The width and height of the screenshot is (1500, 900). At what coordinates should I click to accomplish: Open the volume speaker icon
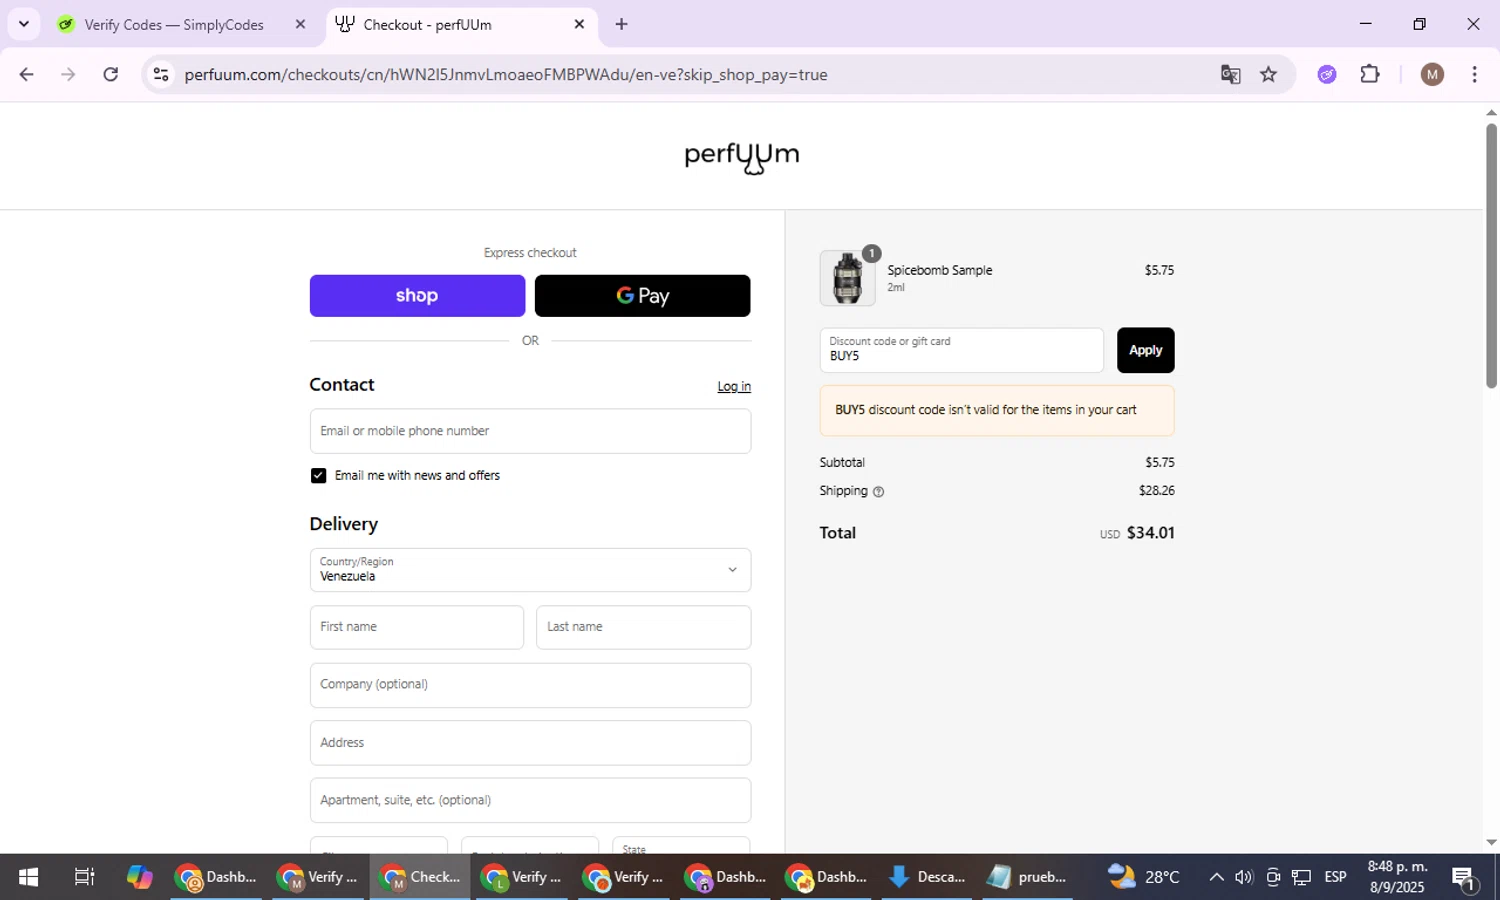pos(1244,877)
